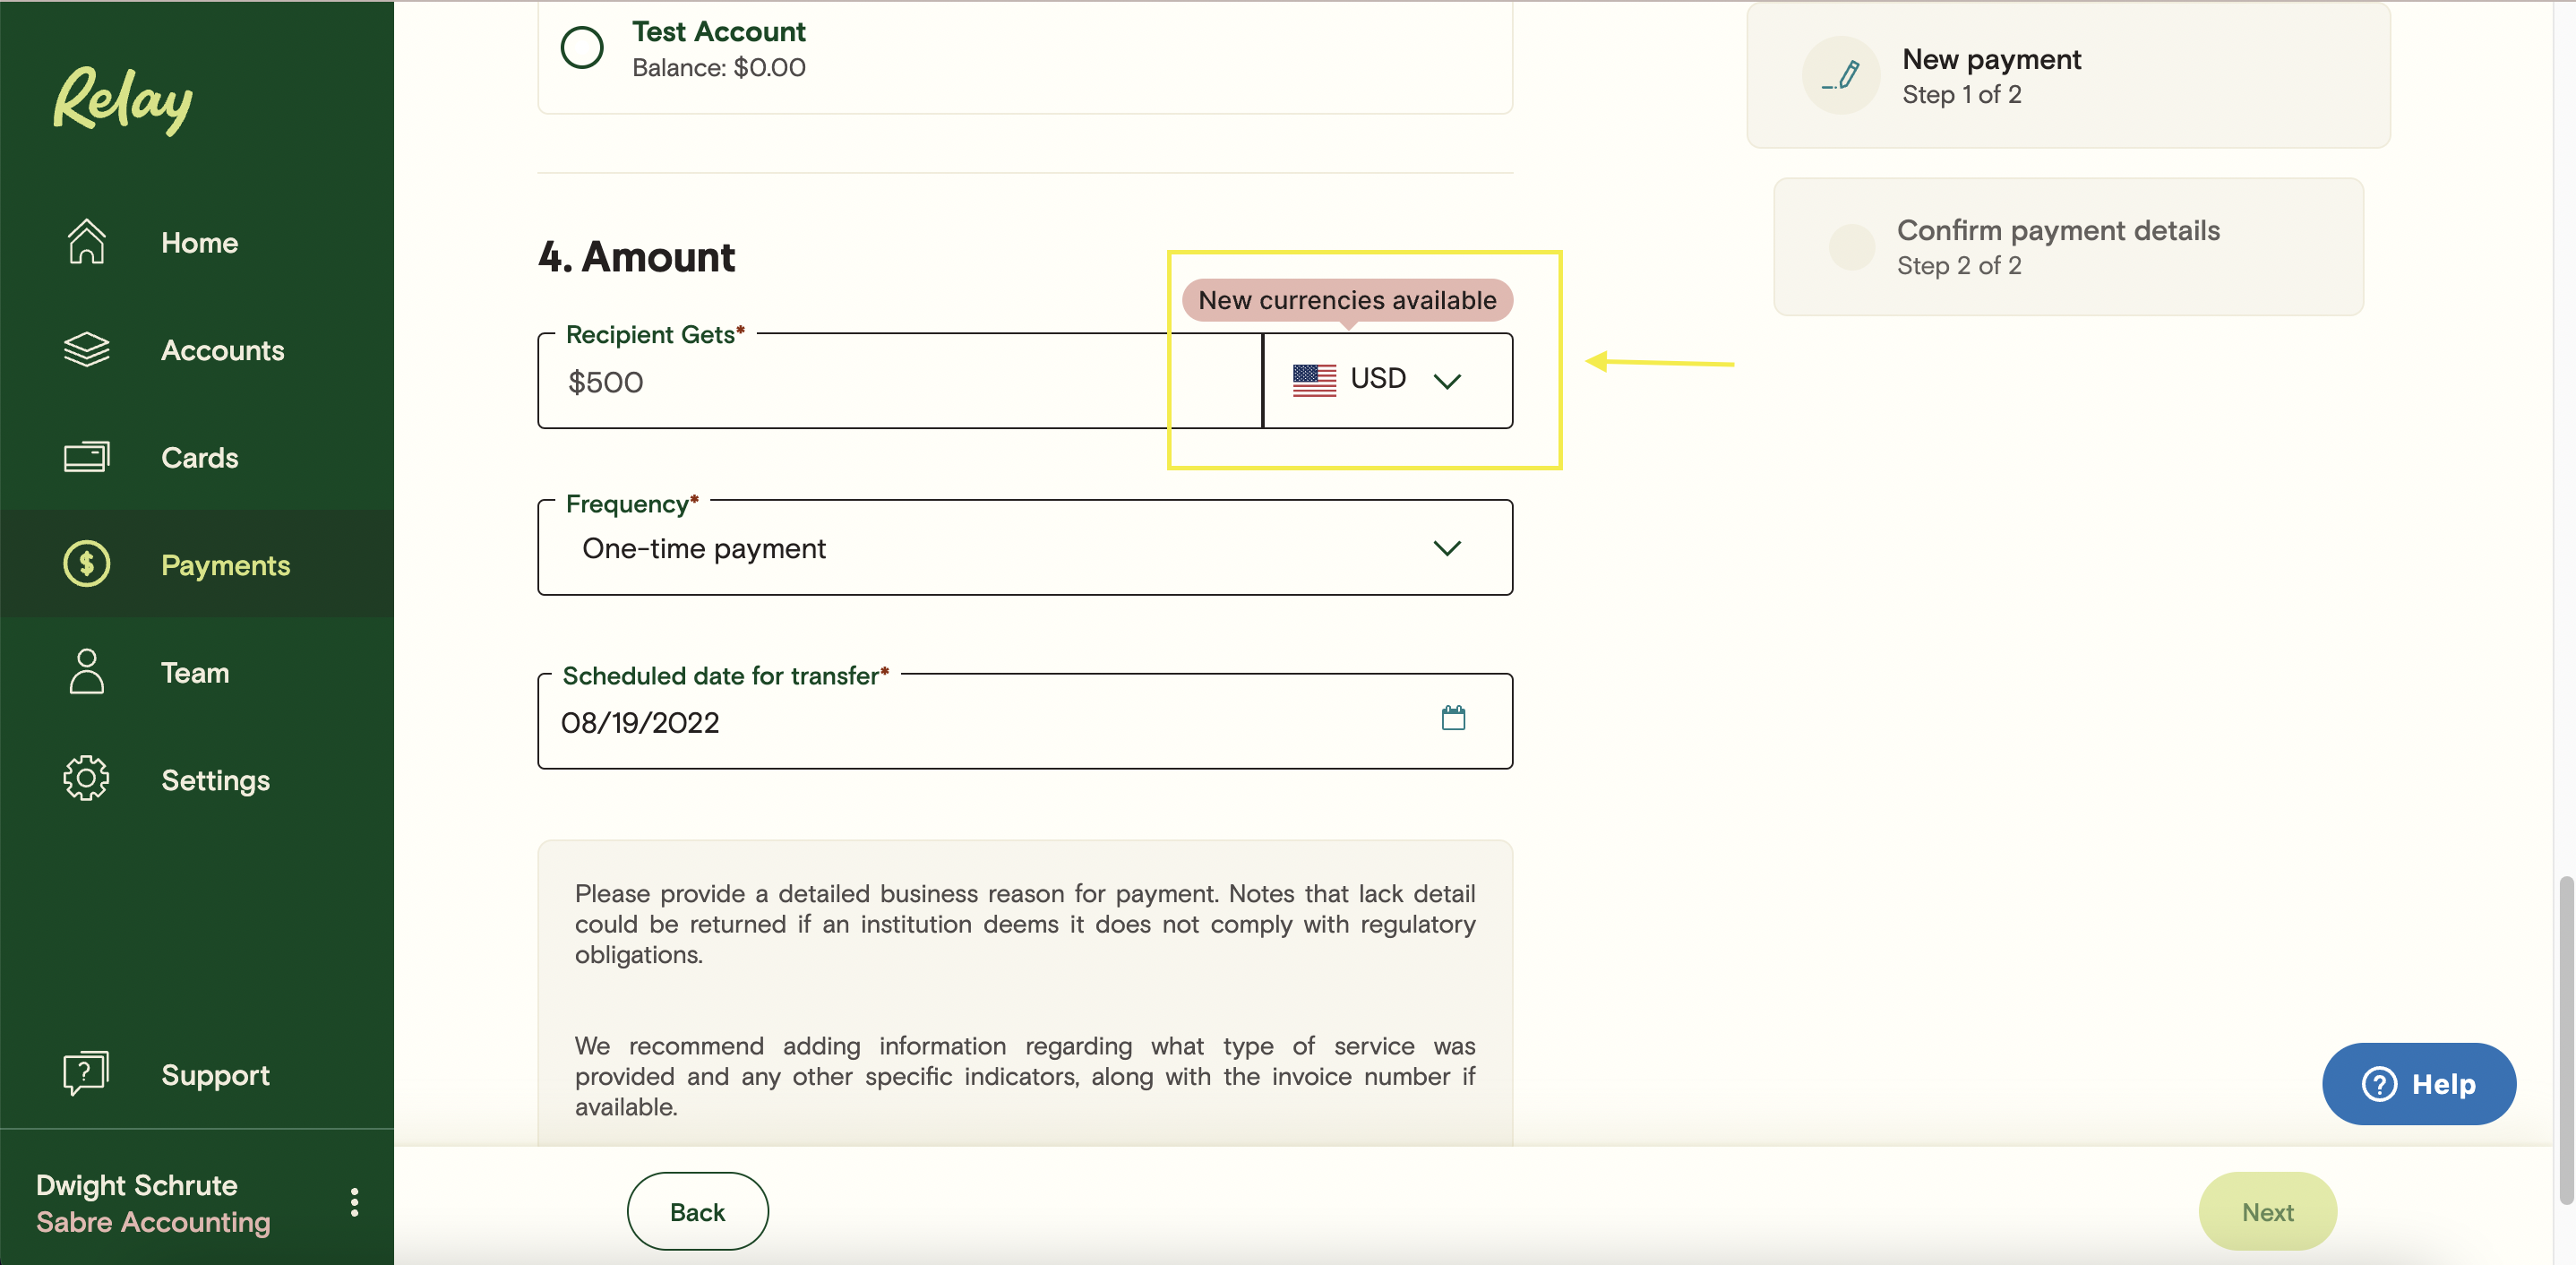Click the Back button
This screenshot has height=1265, width=2576.
[x=697, y=1210]
